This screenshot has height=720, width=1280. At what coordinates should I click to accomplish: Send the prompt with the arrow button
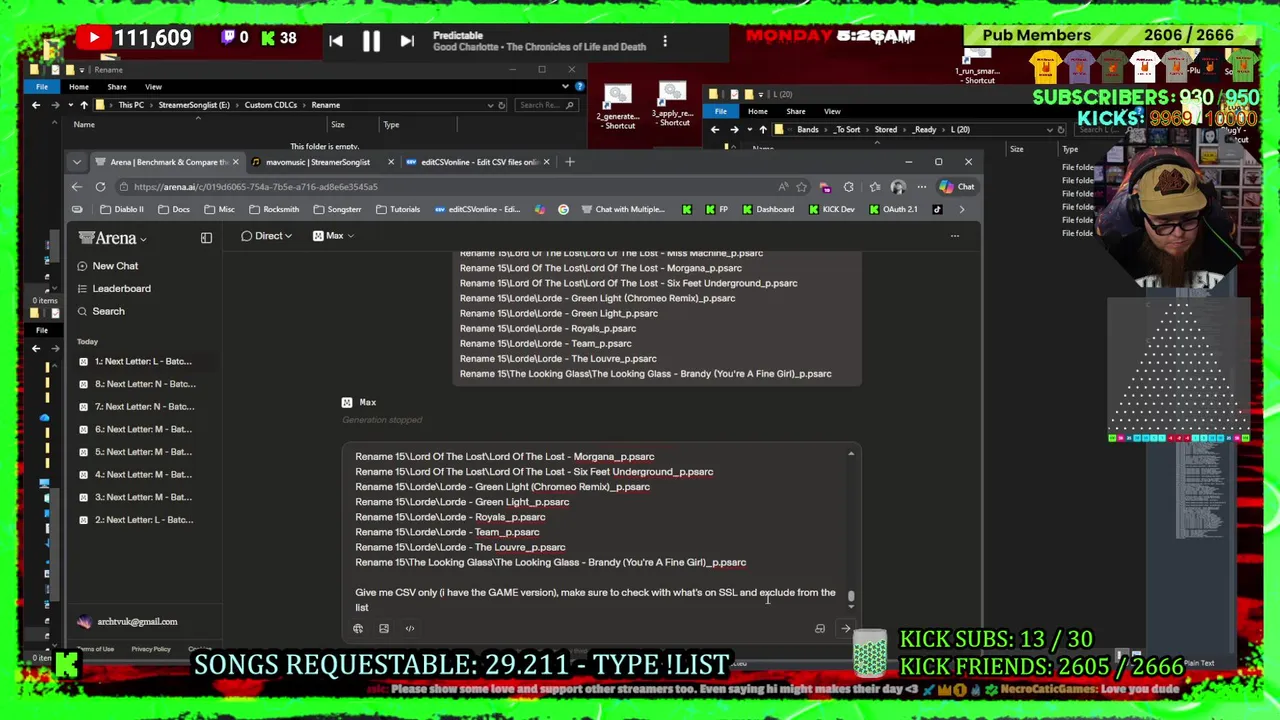[x=846, y=629]
